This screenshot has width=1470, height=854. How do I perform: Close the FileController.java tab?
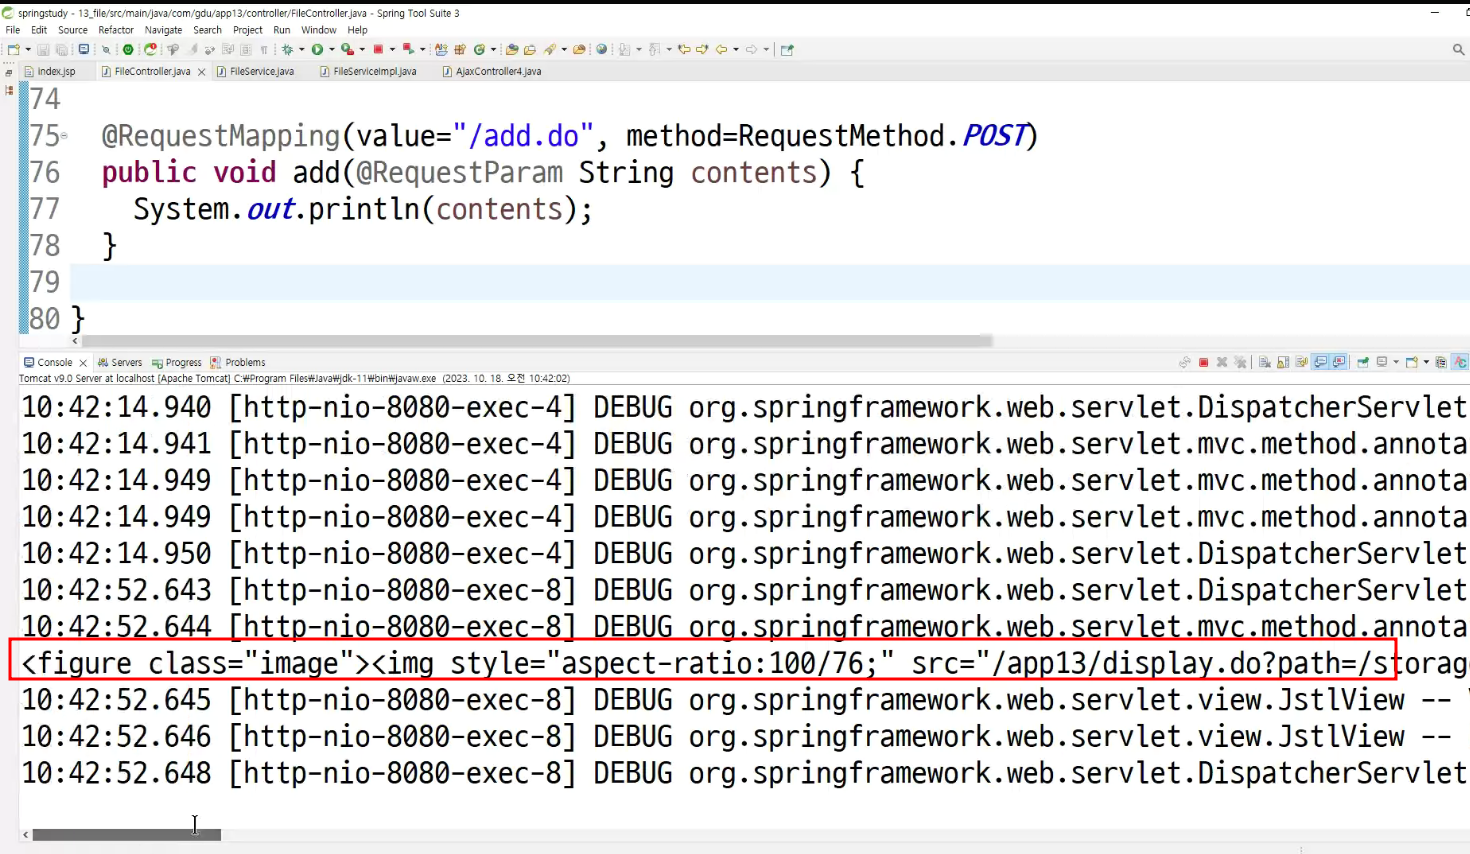click(x=201, y=72)
